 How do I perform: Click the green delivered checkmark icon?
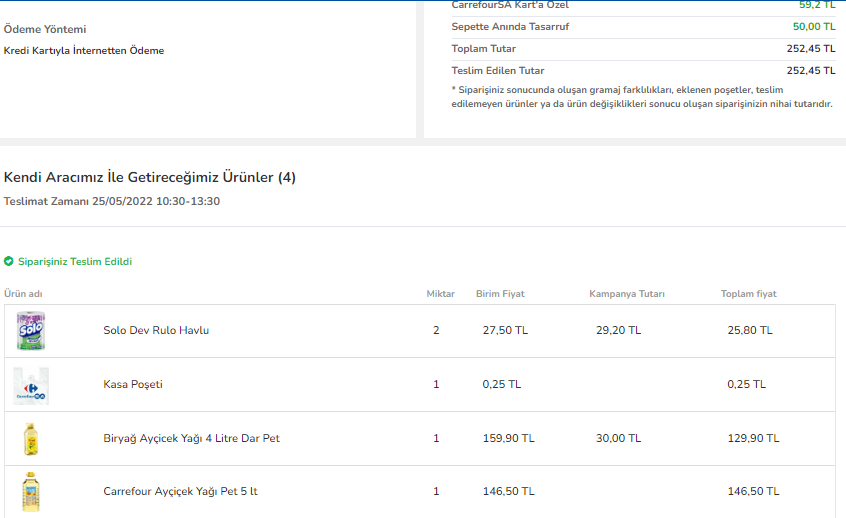point(9,262)
